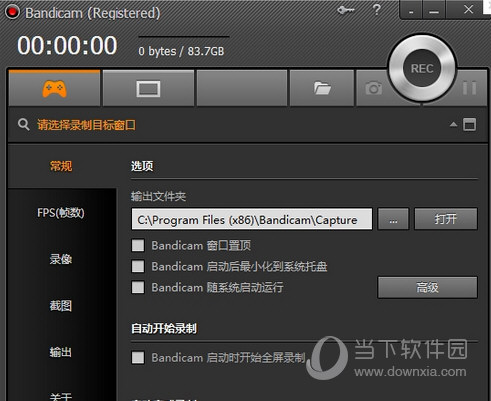Click the 高级 advanced button
This screenshot has width=491, height=401.
coord(427,287)
